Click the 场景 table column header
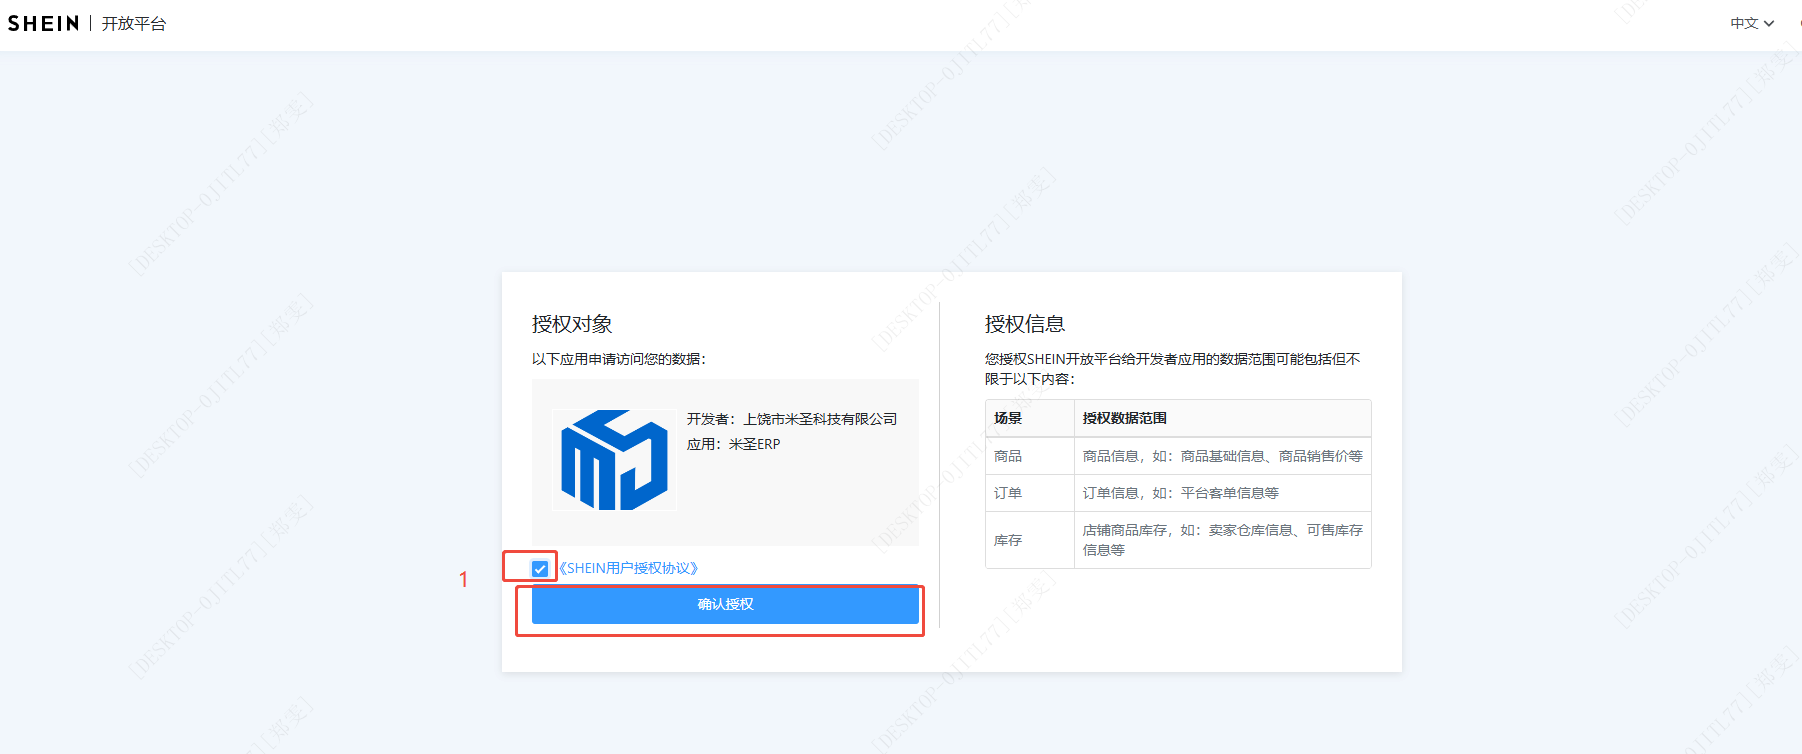1802x754 pixels. coord(1008,418)
